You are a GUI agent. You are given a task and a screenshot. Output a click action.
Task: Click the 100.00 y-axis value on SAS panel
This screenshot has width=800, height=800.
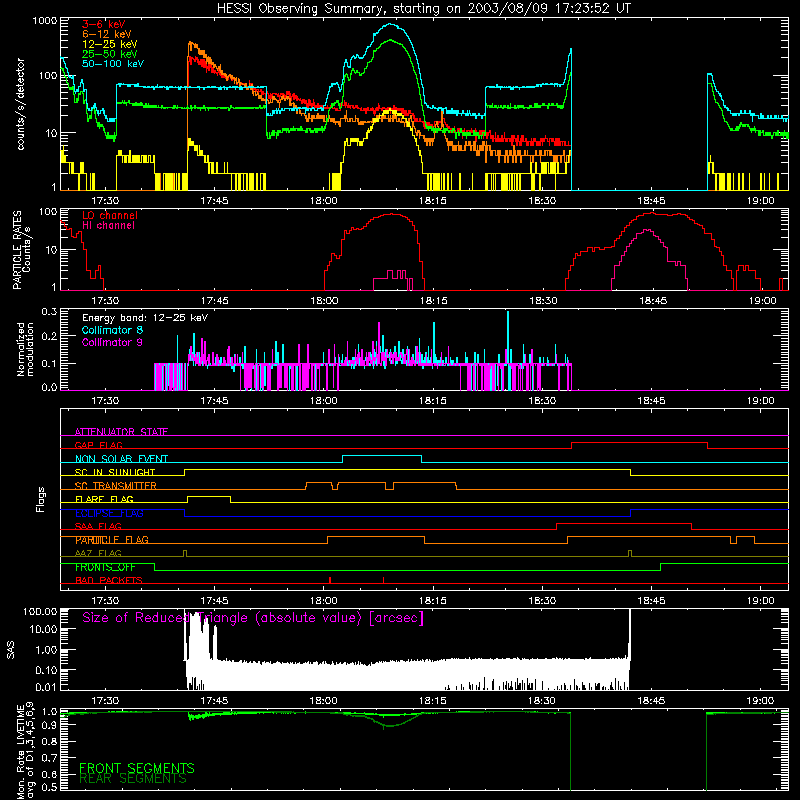(40, 611)
